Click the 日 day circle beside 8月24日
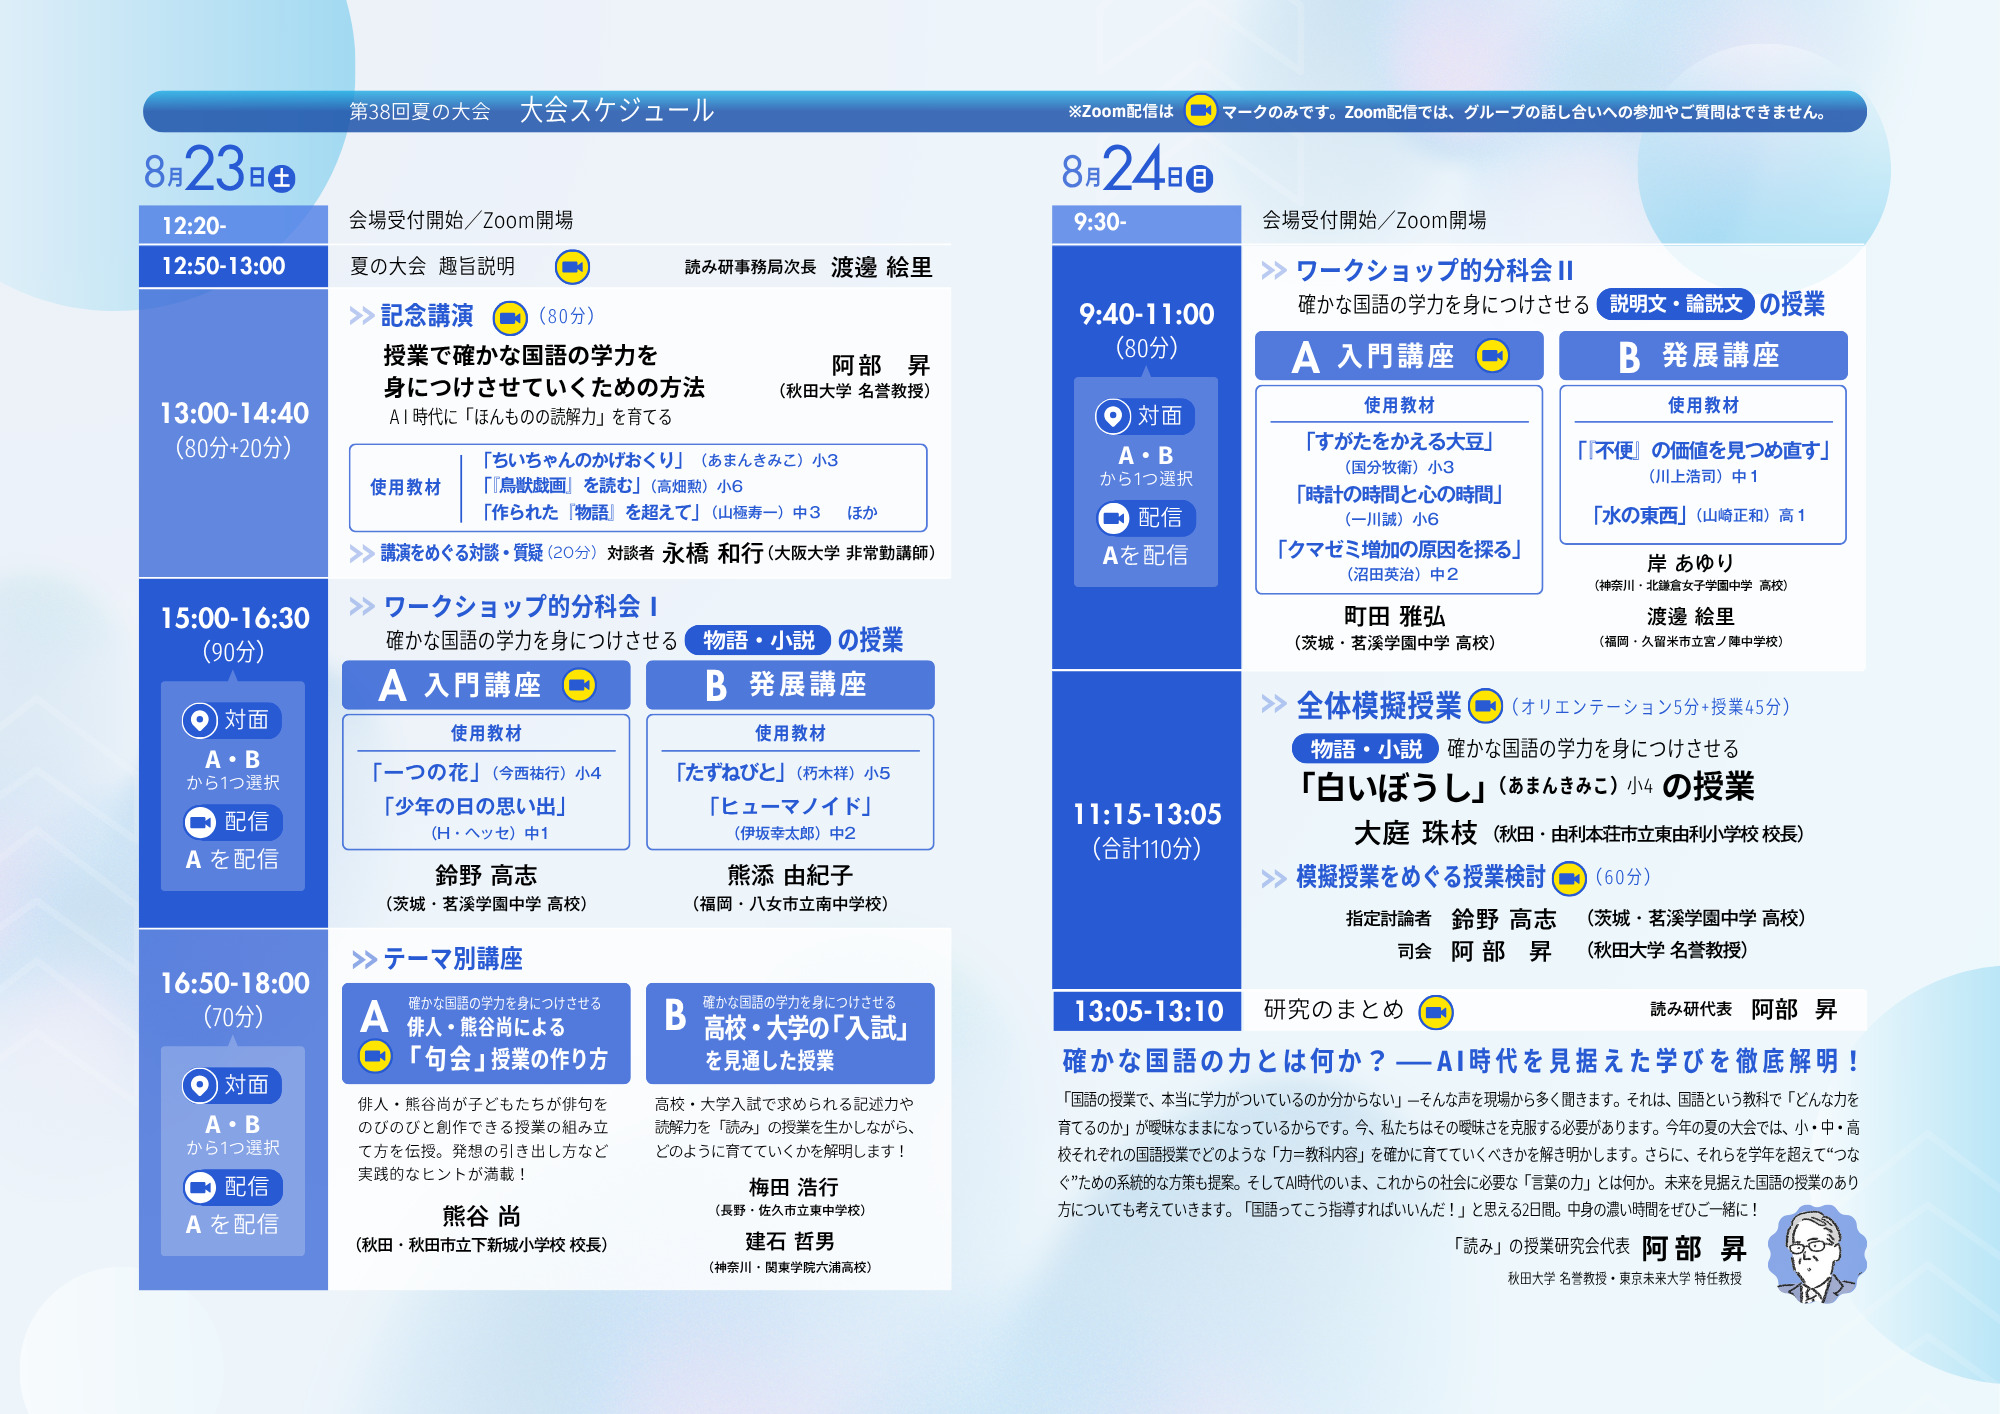This screenshot has width=2000, height=1414. (x=1200, y=179)
